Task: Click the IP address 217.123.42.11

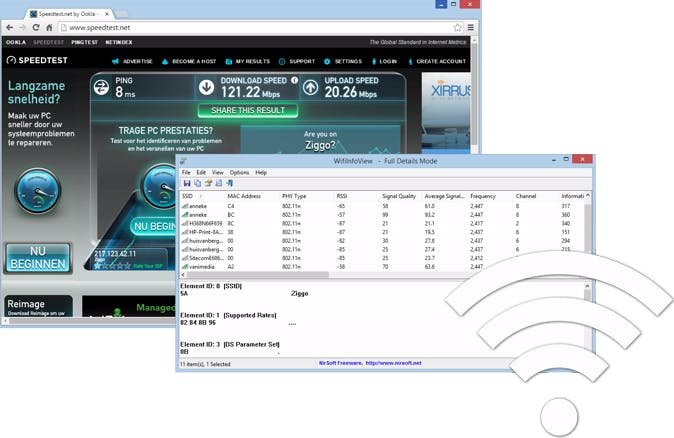Action: (115, 254)
